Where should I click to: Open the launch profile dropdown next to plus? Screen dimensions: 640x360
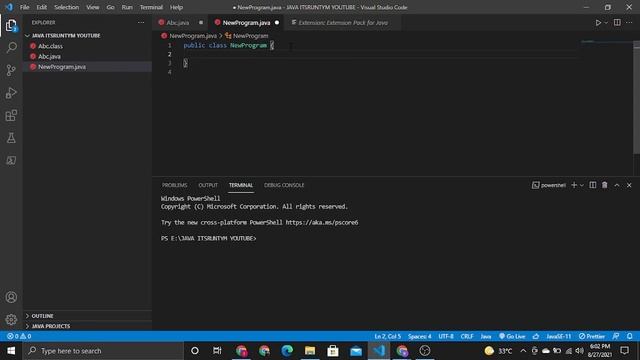(582, 185)
